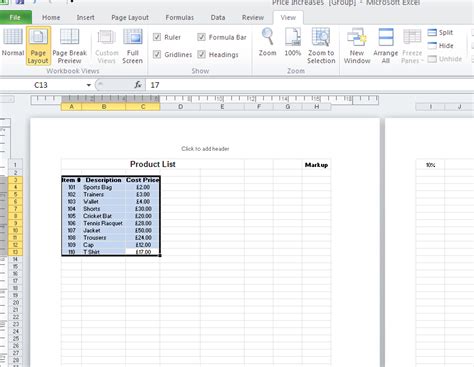Toggle the Headings checkbox

tap(201, 54)
